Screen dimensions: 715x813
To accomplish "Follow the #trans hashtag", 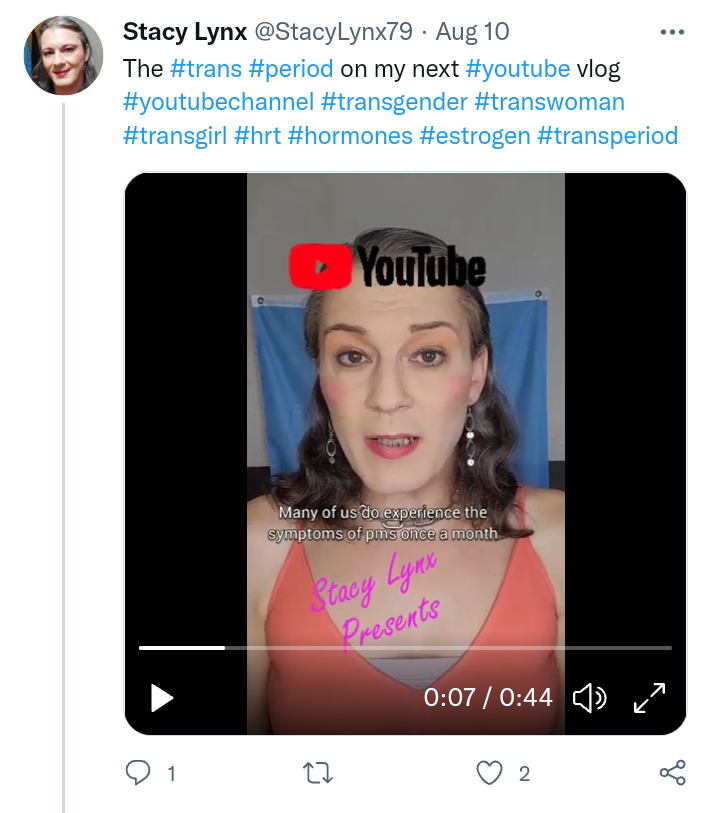I will (x=206, y=68).
